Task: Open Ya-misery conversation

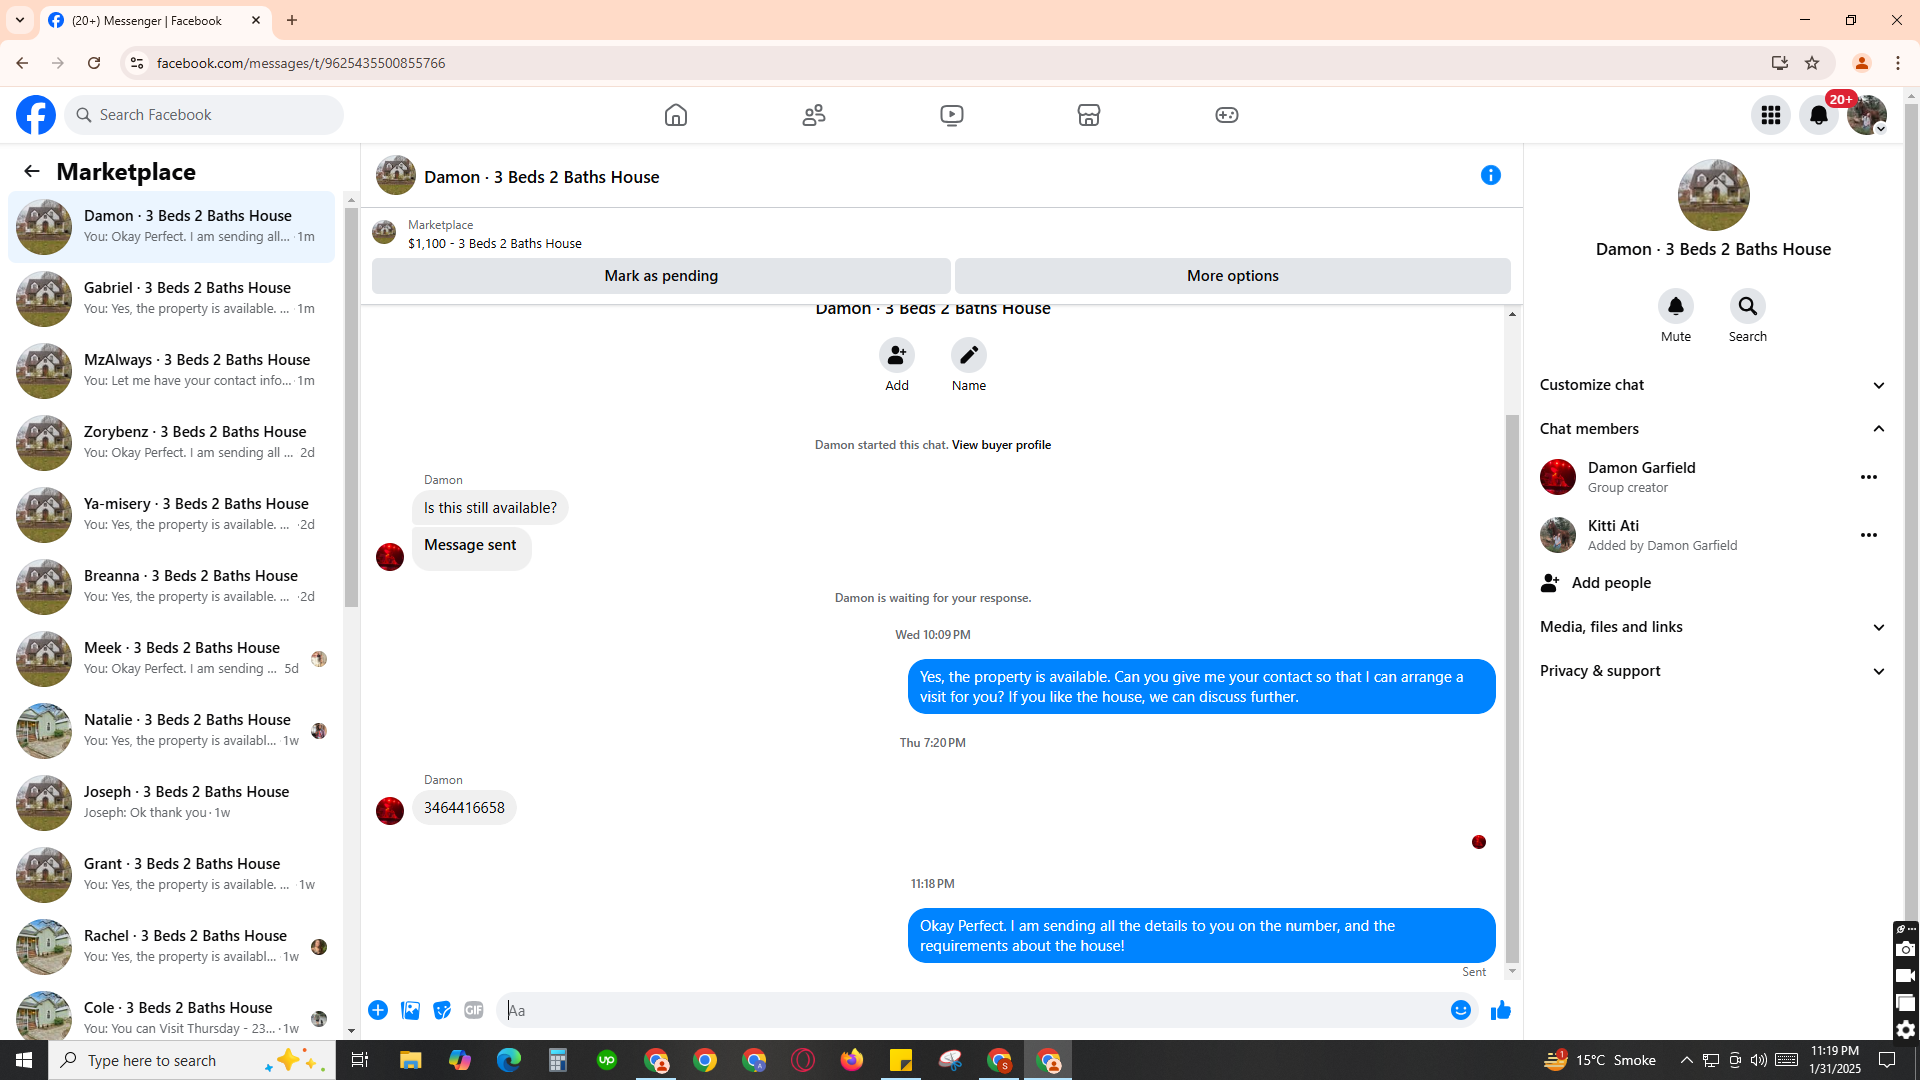Action: (172, 515)
